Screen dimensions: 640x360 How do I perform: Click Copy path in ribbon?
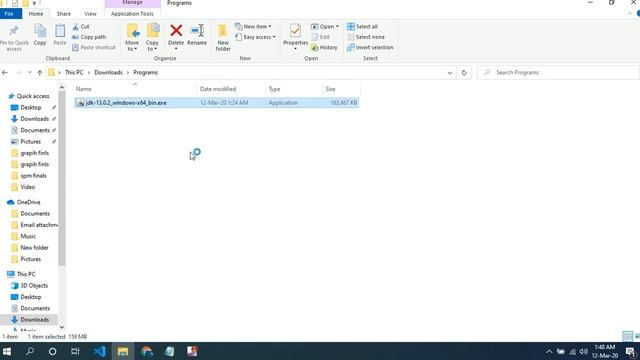pyautogui.click(x=89, y=37)
